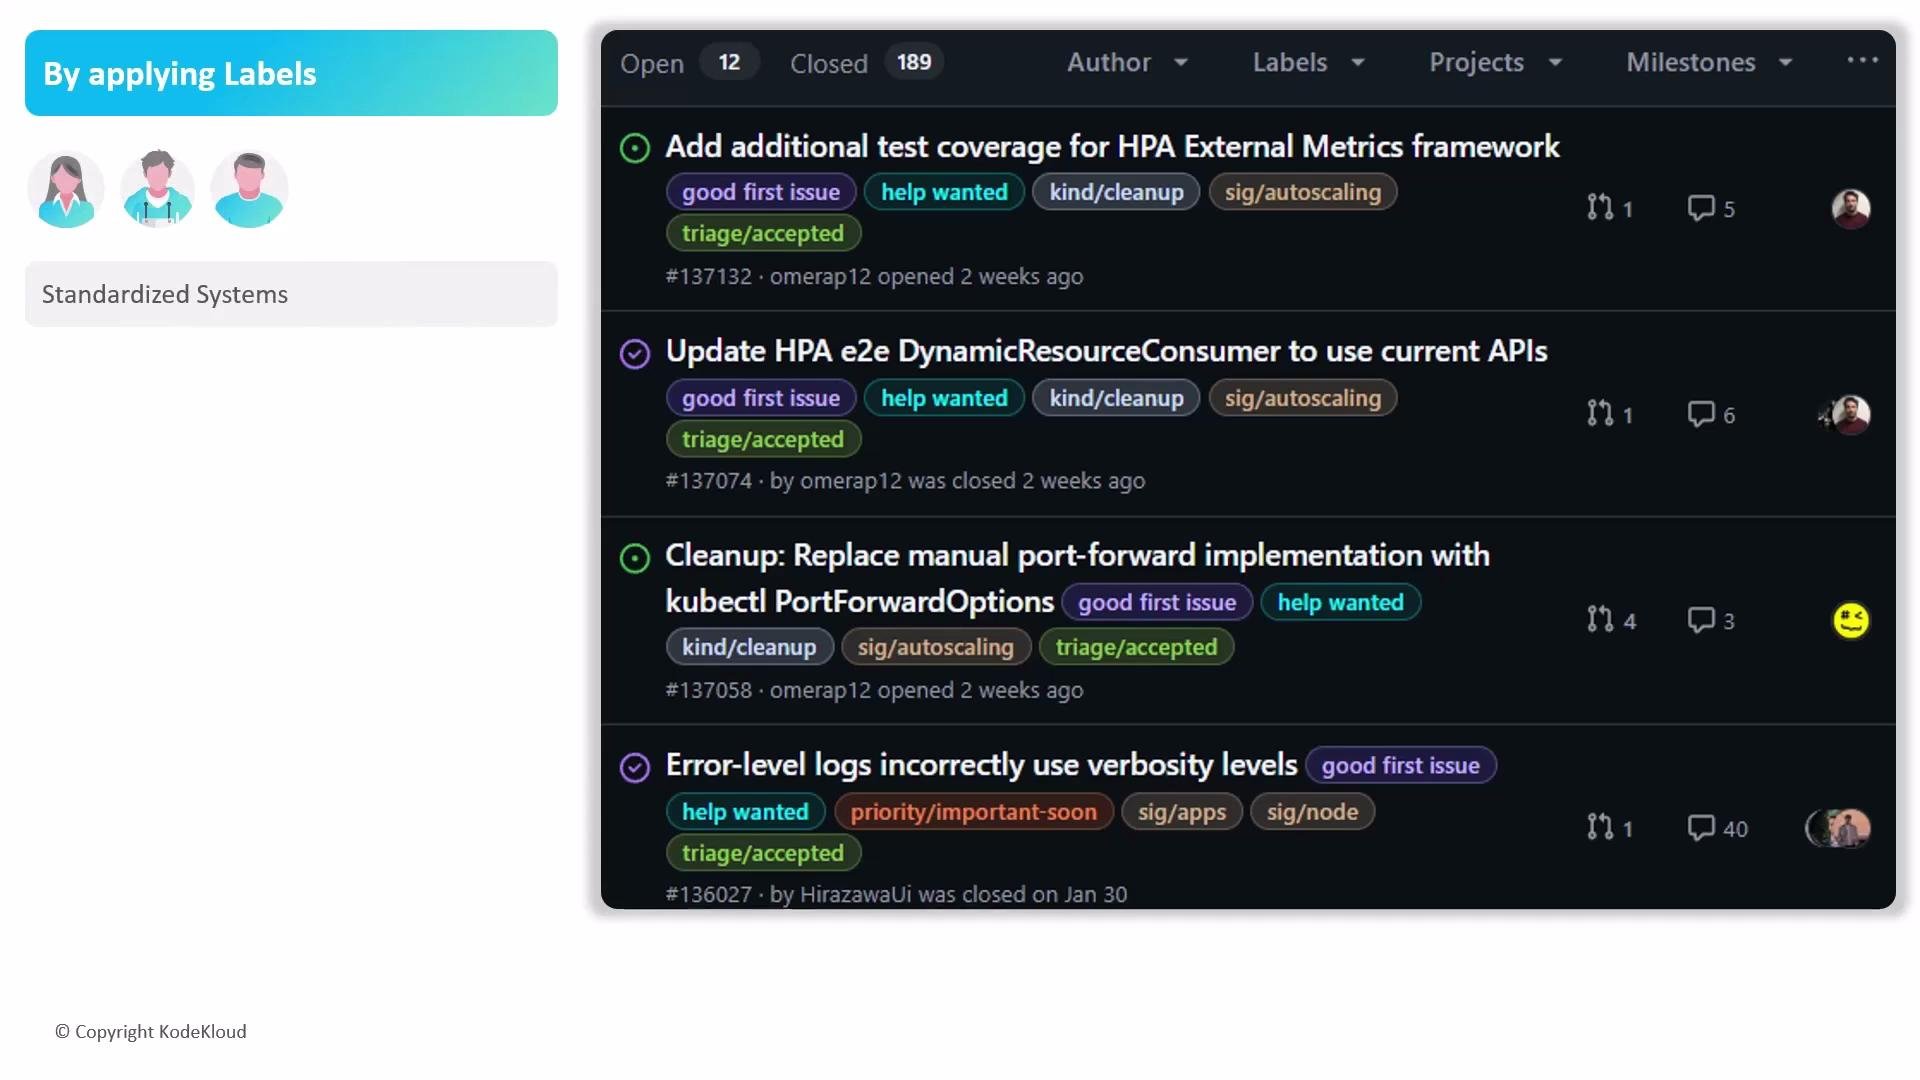Click 'kind/cleanup' label on issue #137074
The image size is (1920, 1080).
coord(1116,398)
